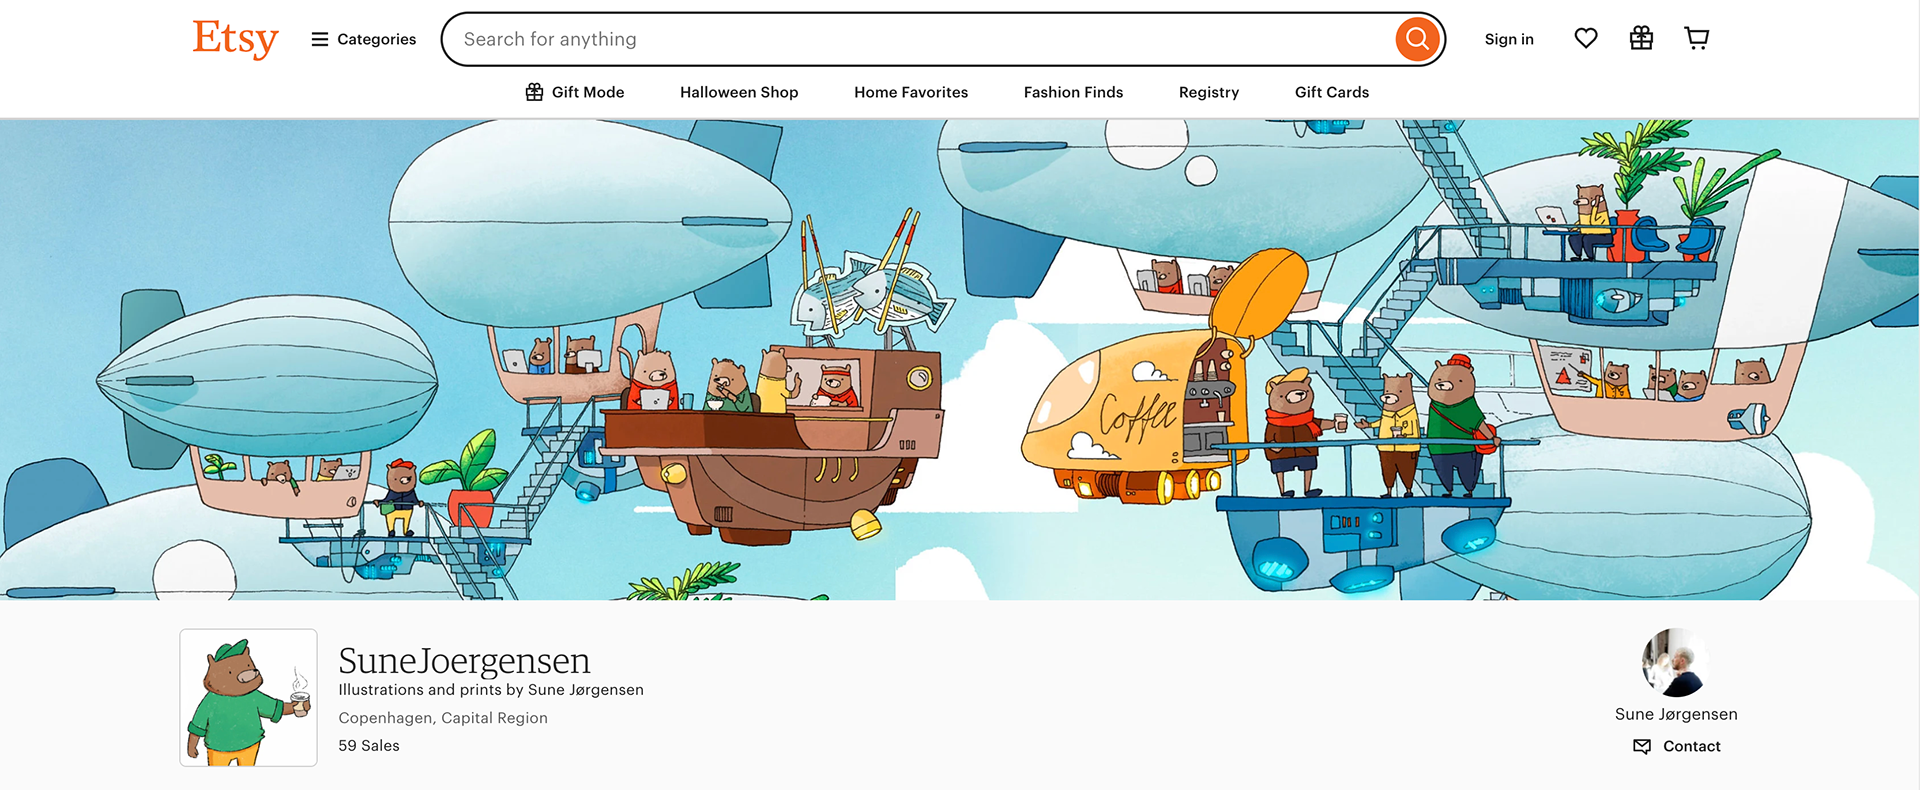Open Sune Jørgensen owner profile name
Screen dimensions: 1920x790
coord(1676,714)
